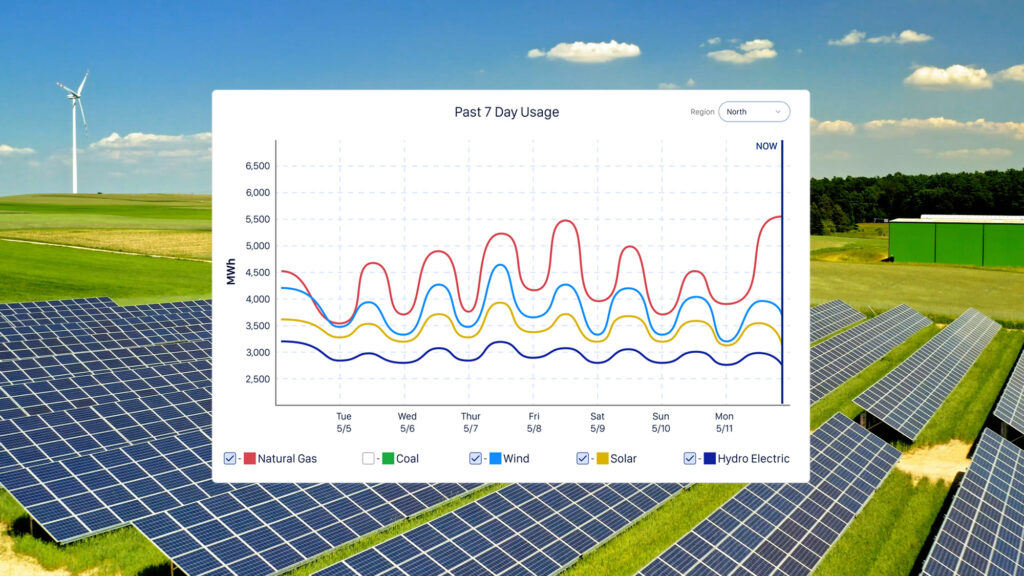Open the Region dropdown showing North
This screenshot has width=1024, height=576.
(753, 112)
